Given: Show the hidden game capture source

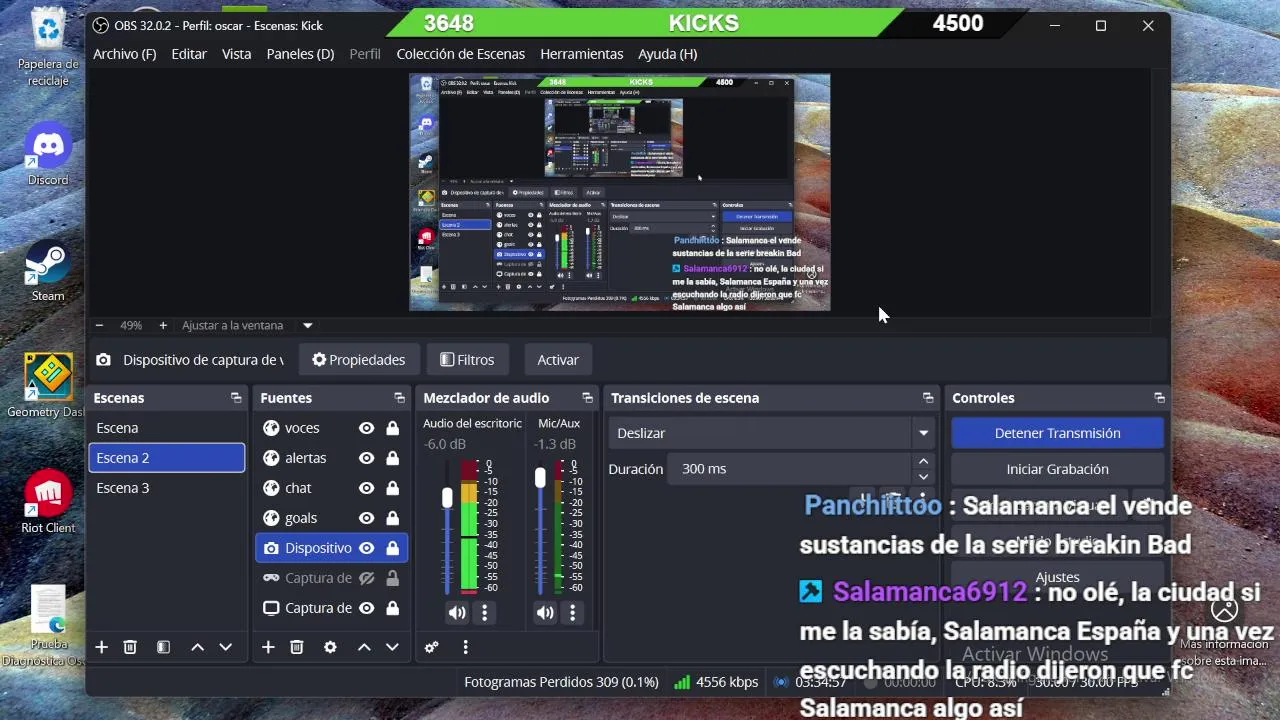Looking at the screenshot, I should pyautogui.click(x=366, y=578).
